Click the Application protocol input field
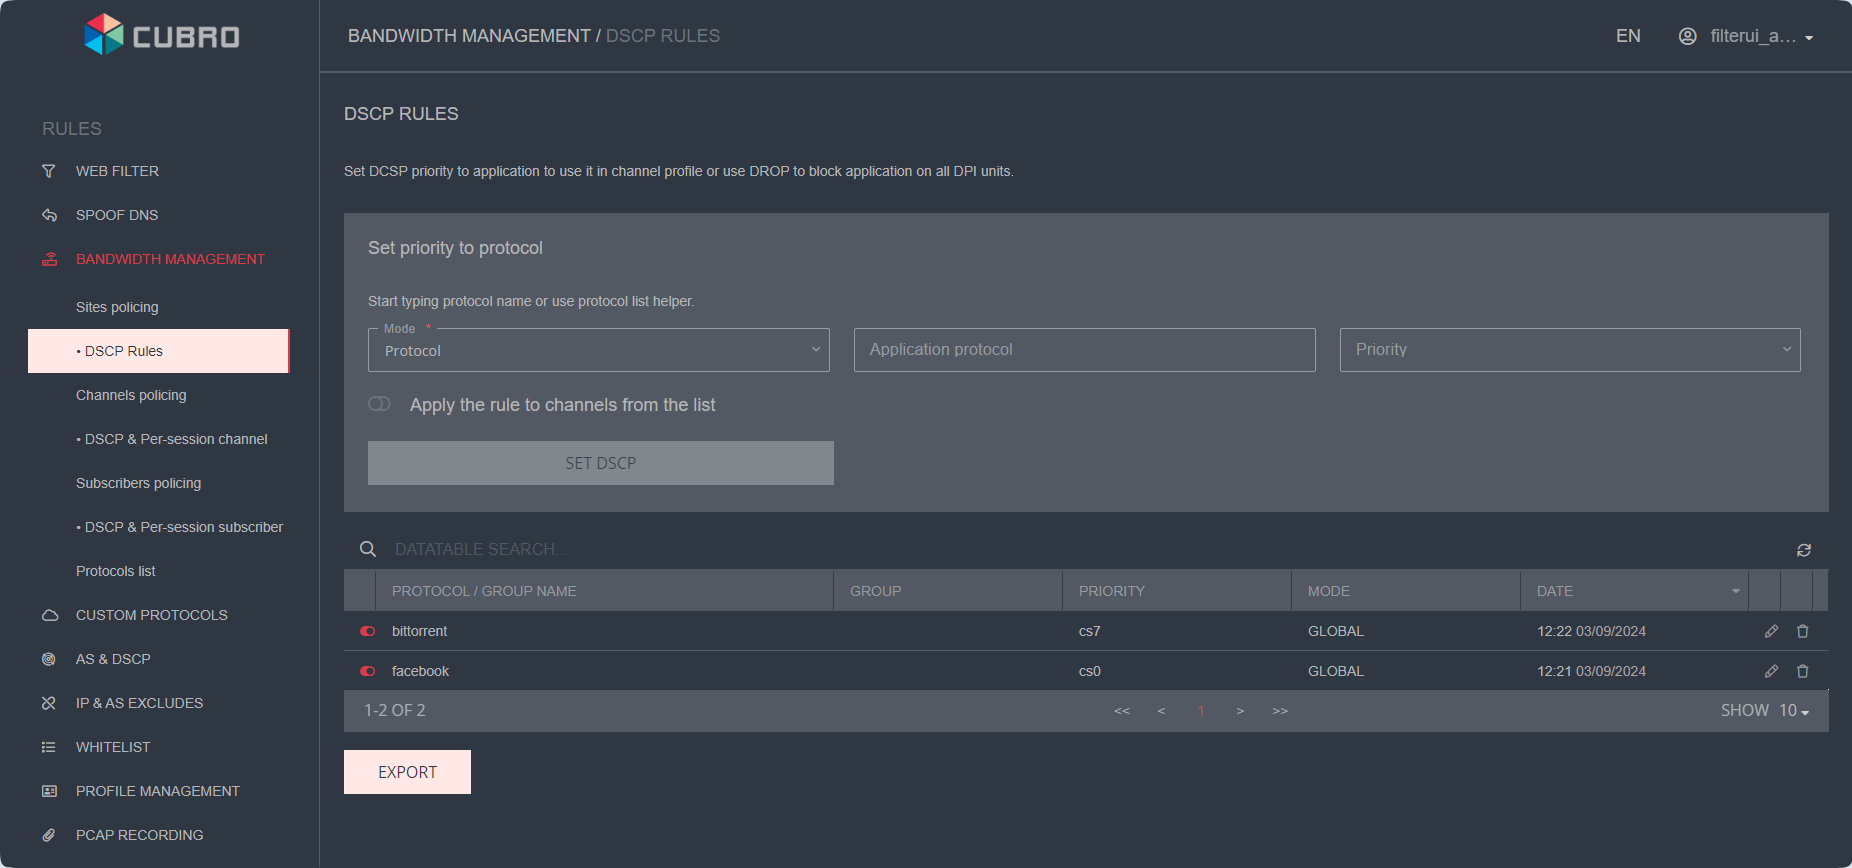Screen dimensions: 1852x868 (1084, 350)
